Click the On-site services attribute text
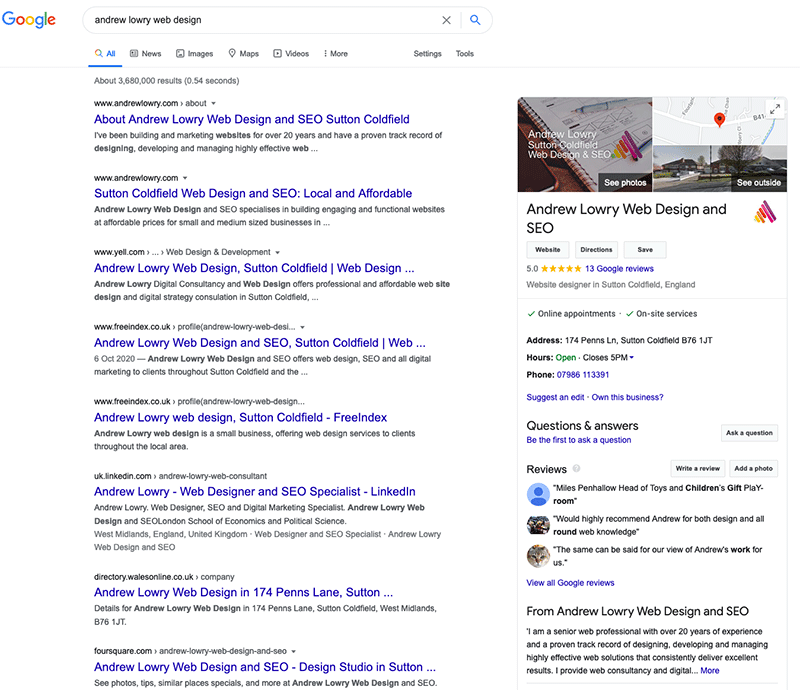 (x=666, y=314)
